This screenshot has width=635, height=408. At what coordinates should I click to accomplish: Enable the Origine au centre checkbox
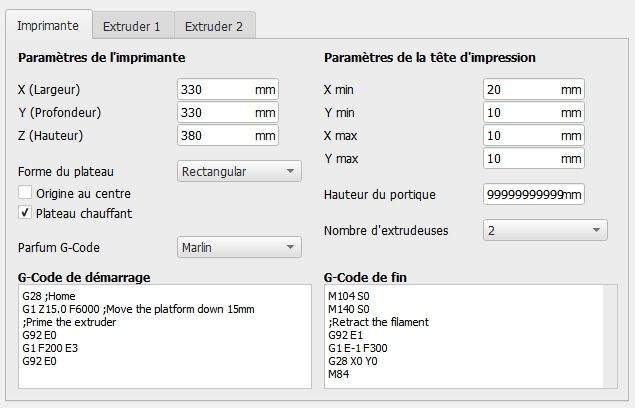pyautogui.click(x=25, y=192)
